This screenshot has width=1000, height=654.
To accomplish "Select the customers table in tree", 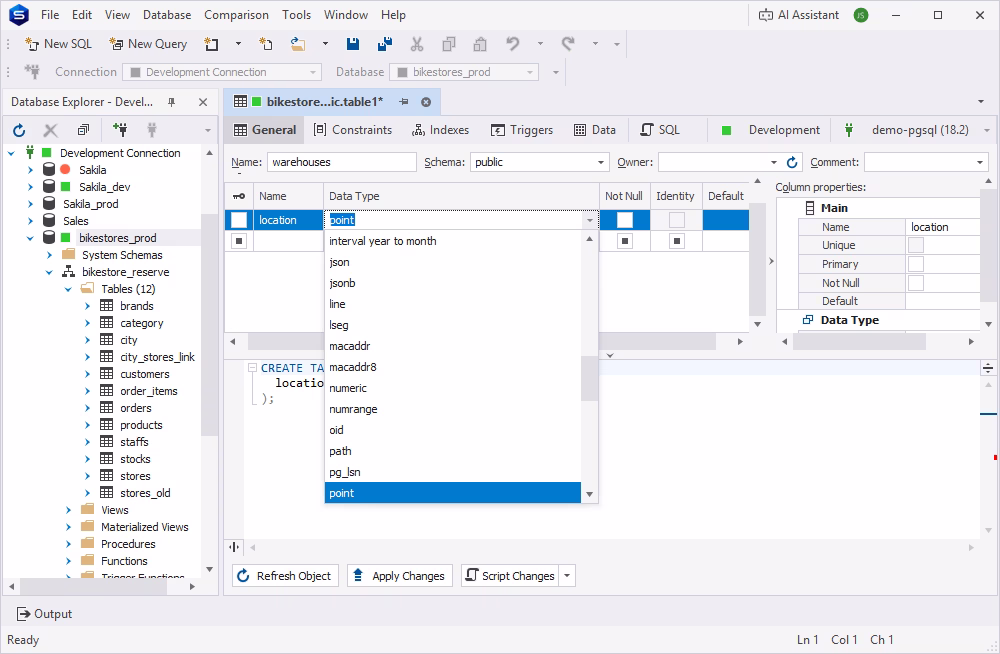I will coord(144,374).
